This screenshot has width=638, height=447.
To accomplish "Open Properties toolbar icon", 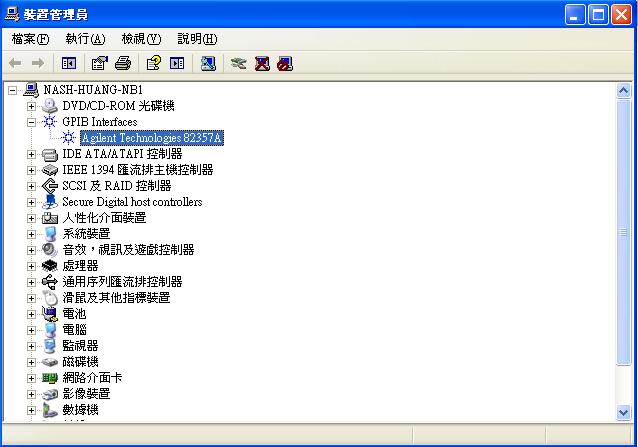I will (x=100, y=63).
